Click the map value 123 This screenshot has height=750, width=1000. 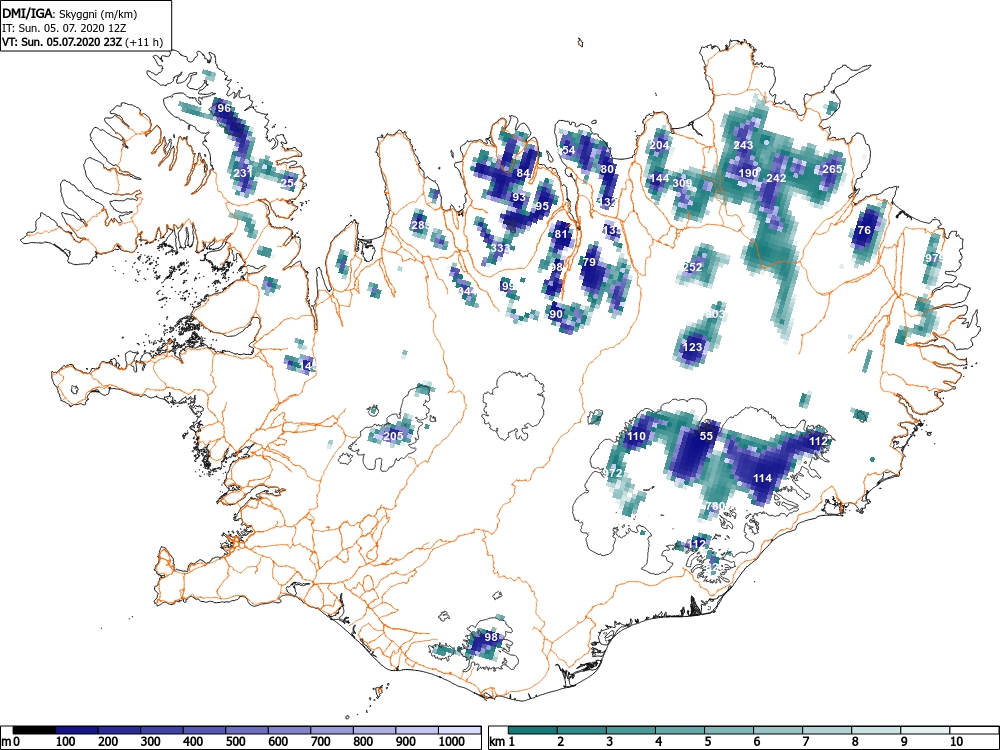(693, 348)
